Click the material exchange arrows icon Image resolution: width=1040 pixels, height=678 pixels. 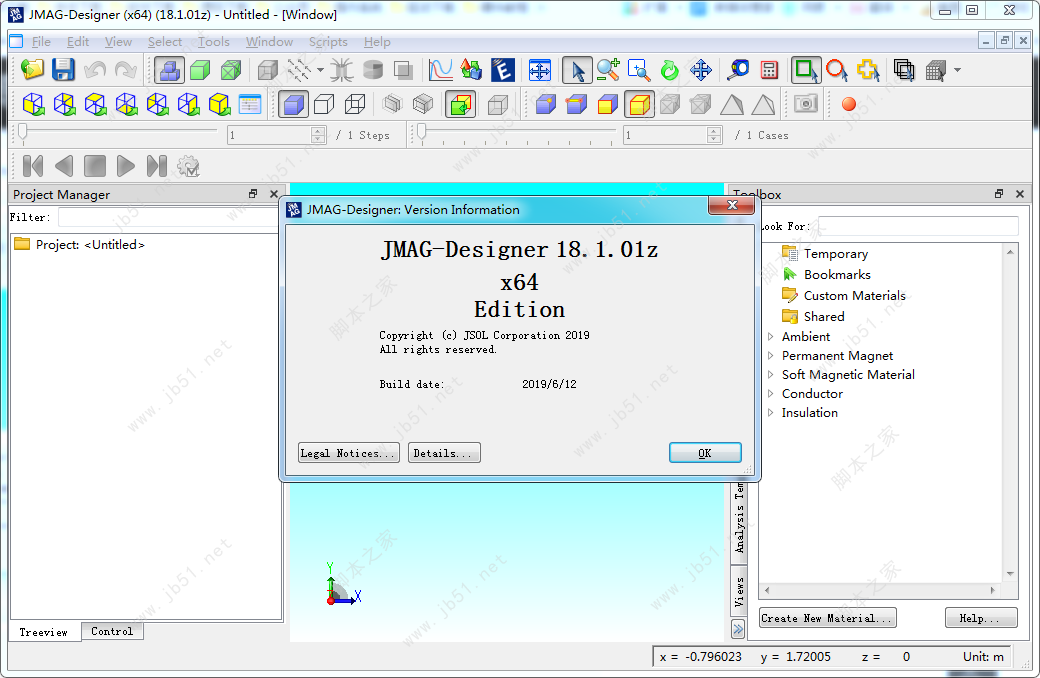tap(472, 70)
